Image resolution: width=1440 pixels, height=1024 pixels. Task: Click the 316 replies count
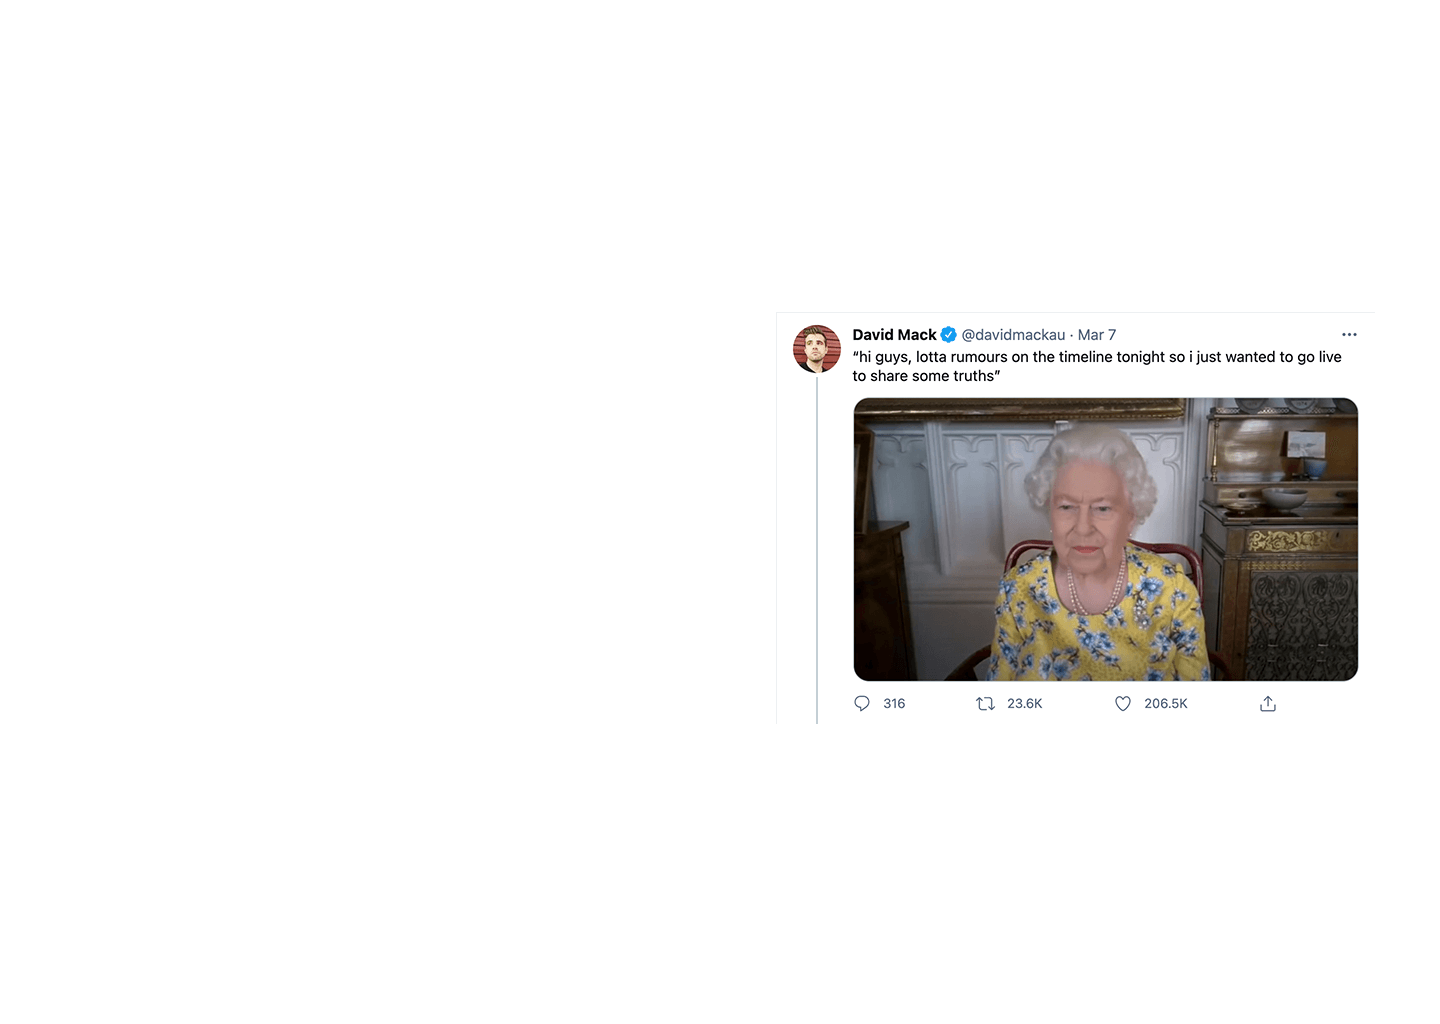point(894,704)
